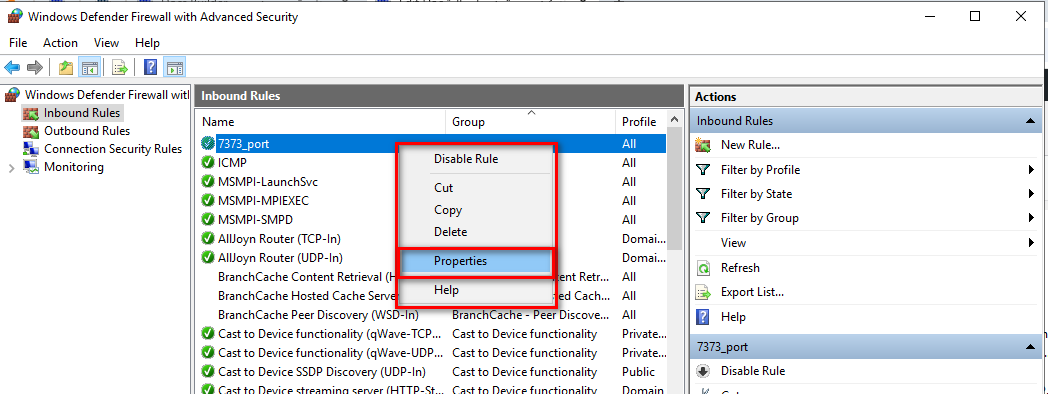This screenshot has width=1048, height=394.
Task: Select the MSMPI-SMPD rule name
Action: coord(255,219)
